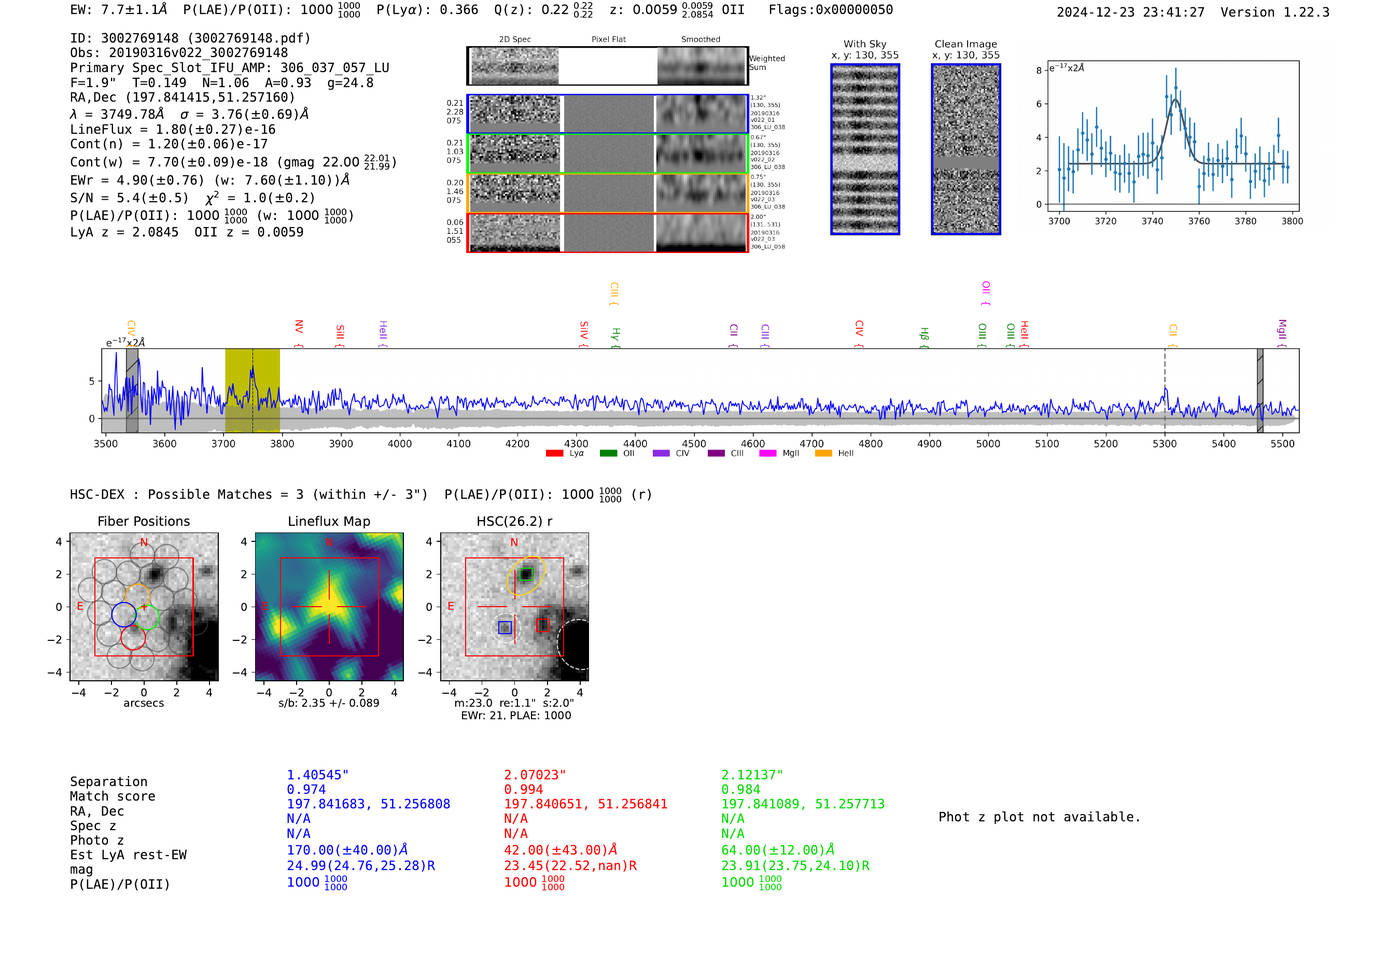
Task: Click the blue fiber circle in Fiber Positions
Action: 124,614
